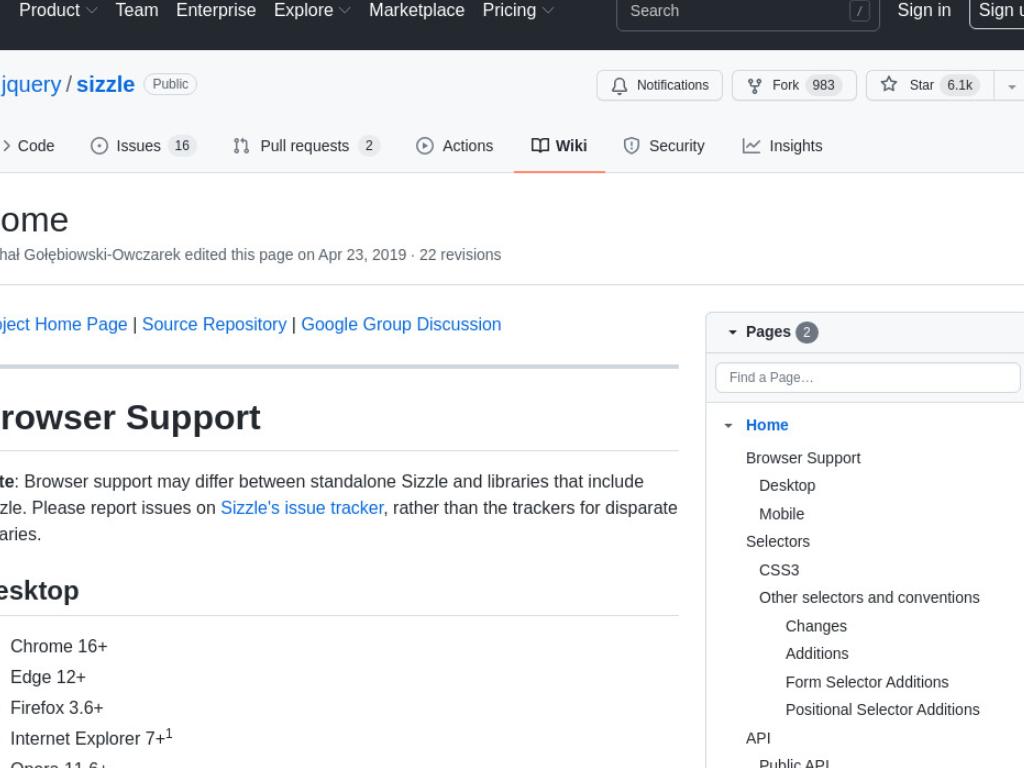
Task: Open the Insights tab
Action: [x=782, y=146]
